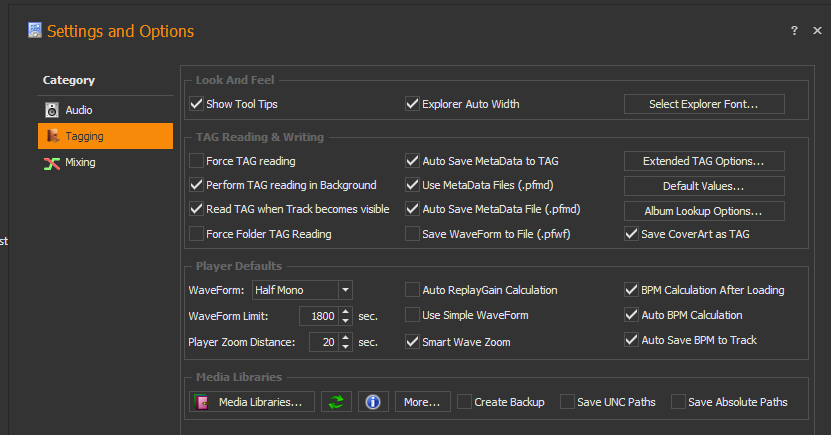
Task: Enable Auto ReplayGain Calculation
Action: click(412, 290)
